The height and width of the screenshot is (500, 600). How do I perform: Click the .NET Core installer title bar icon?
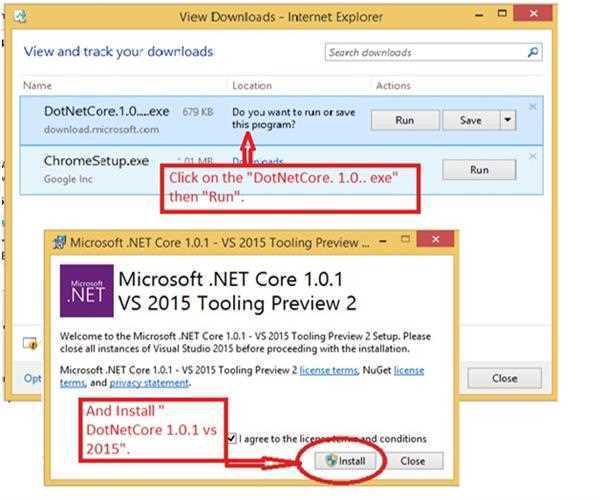click(x=60, y=241)
